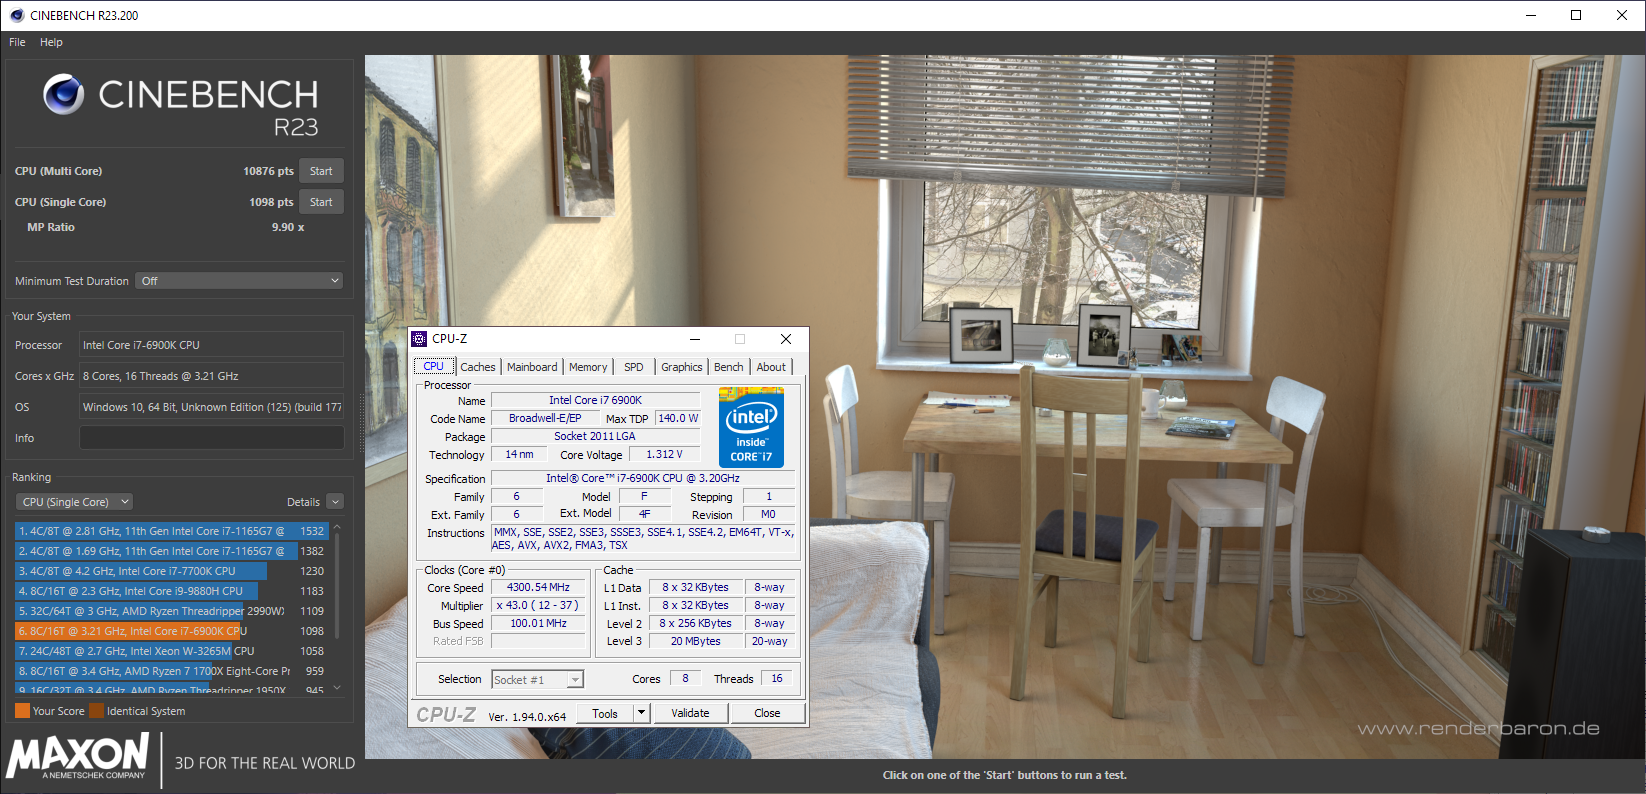The width and height of the screenshot is (1646, 794).
Task: Click the Intel Core i7 logo badge
Action: (x=751, y=427)
